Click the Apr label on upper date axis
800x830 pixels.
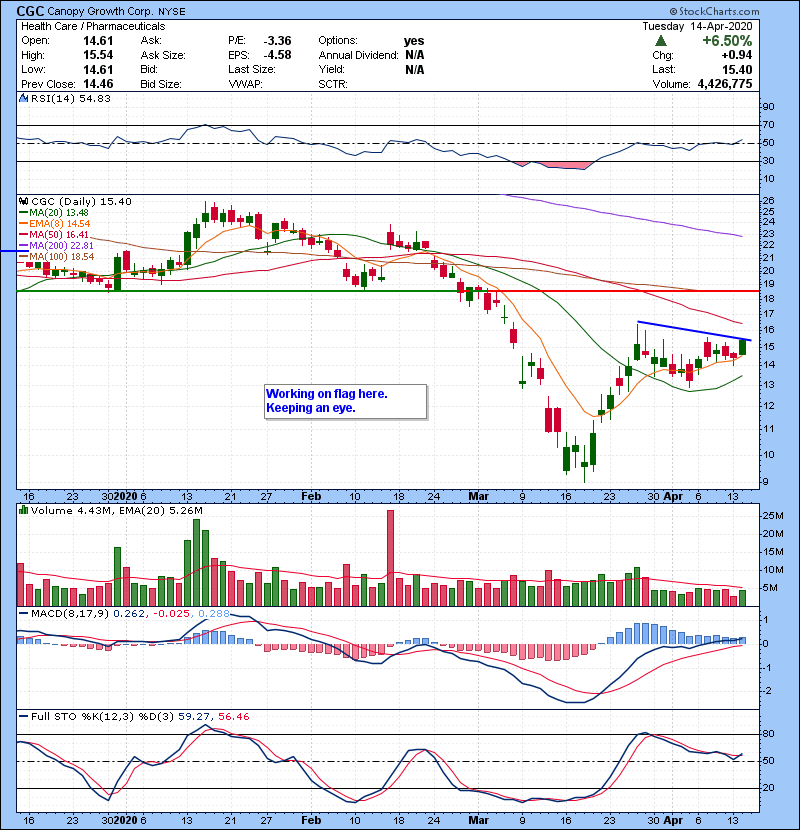pyautogui.click(x=673, y=497)
